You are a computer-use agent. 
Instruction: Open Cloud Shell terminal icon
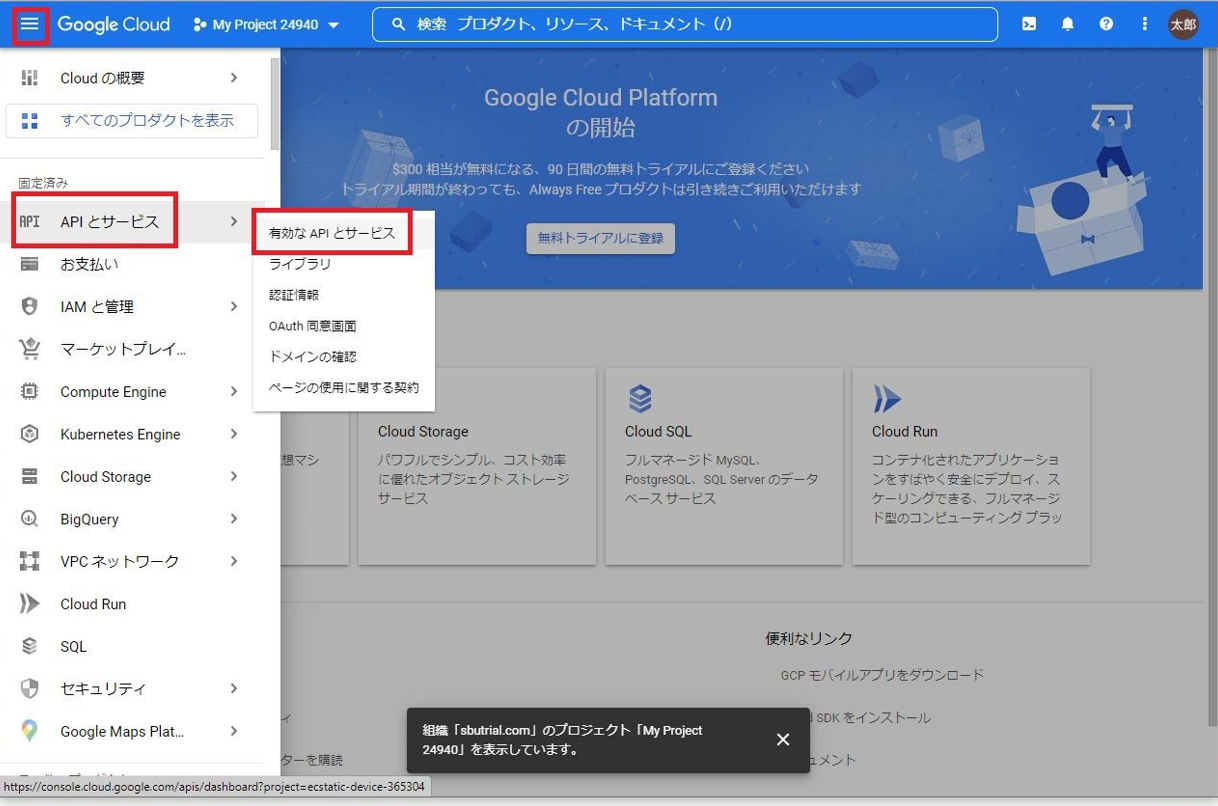point(1029,24)
